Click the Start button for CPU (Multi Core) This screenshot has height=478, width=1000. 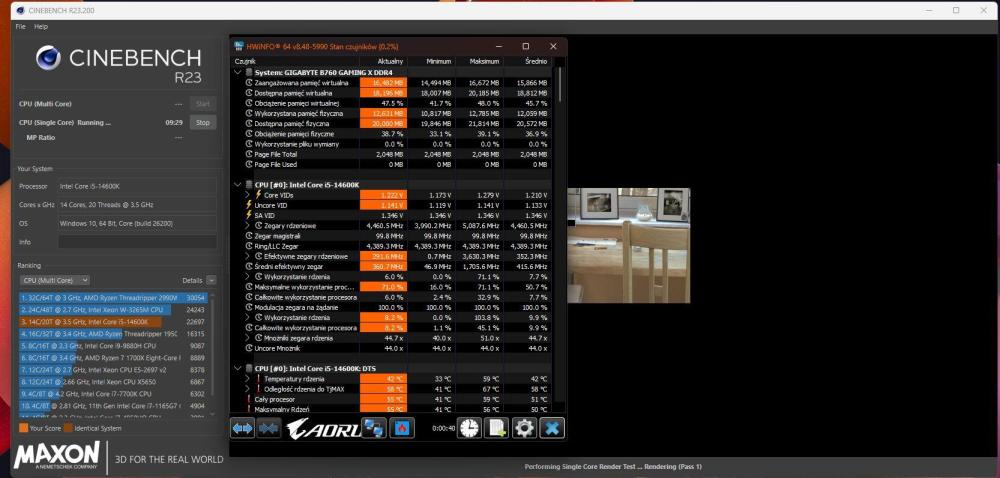point(203,104)
